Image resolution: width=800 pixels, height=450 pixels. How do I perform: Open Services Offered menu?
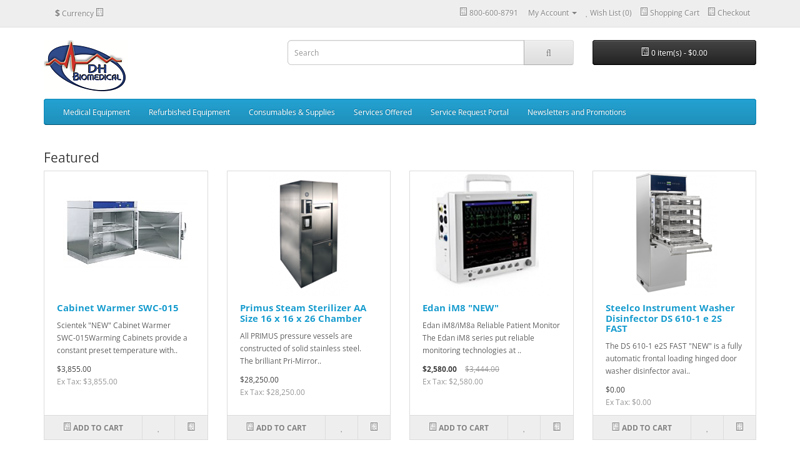(383, 112)
